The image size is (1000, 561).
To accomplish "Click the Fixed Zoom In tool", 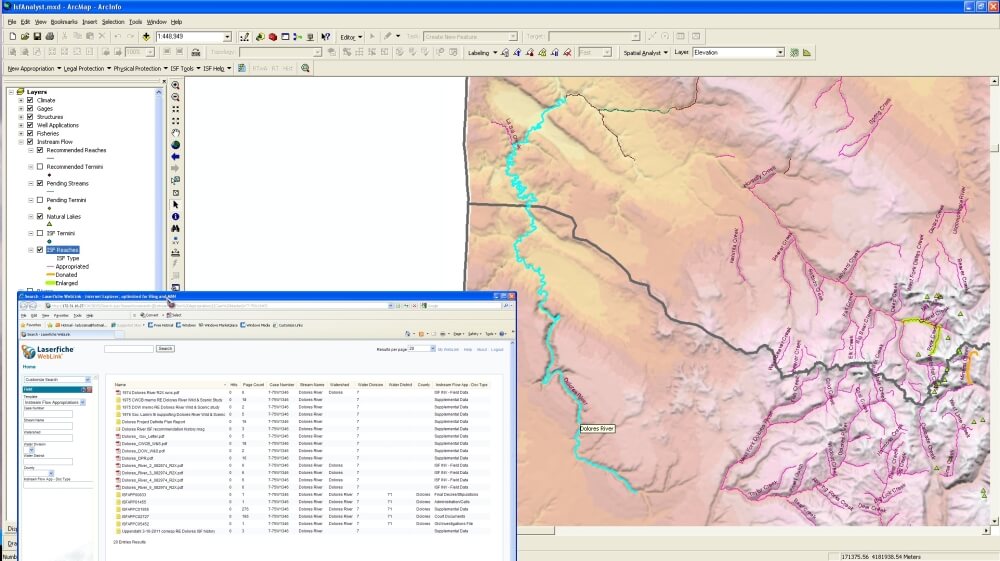I will [175, 110].
